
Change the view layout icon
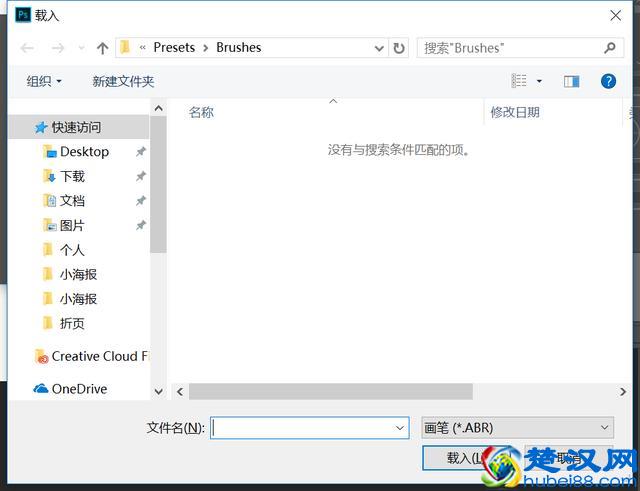(519, 81)
